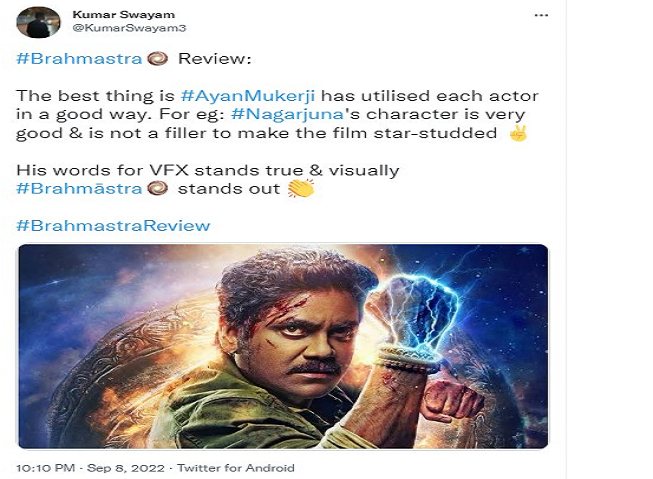Click Kumar Swayam's profile avatar

pos(38,22)
